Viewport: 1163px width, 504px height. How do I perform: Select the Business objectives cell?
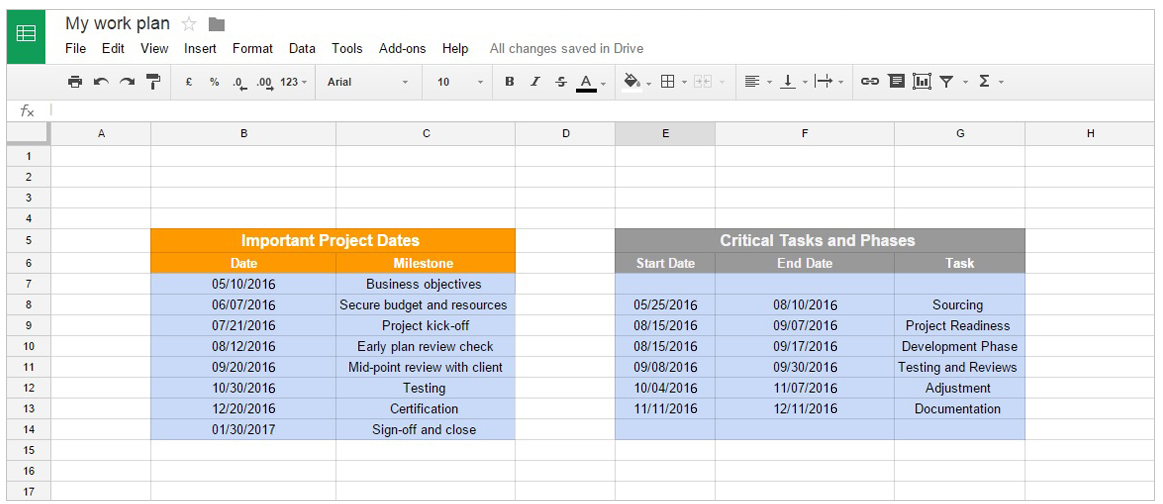425,284
